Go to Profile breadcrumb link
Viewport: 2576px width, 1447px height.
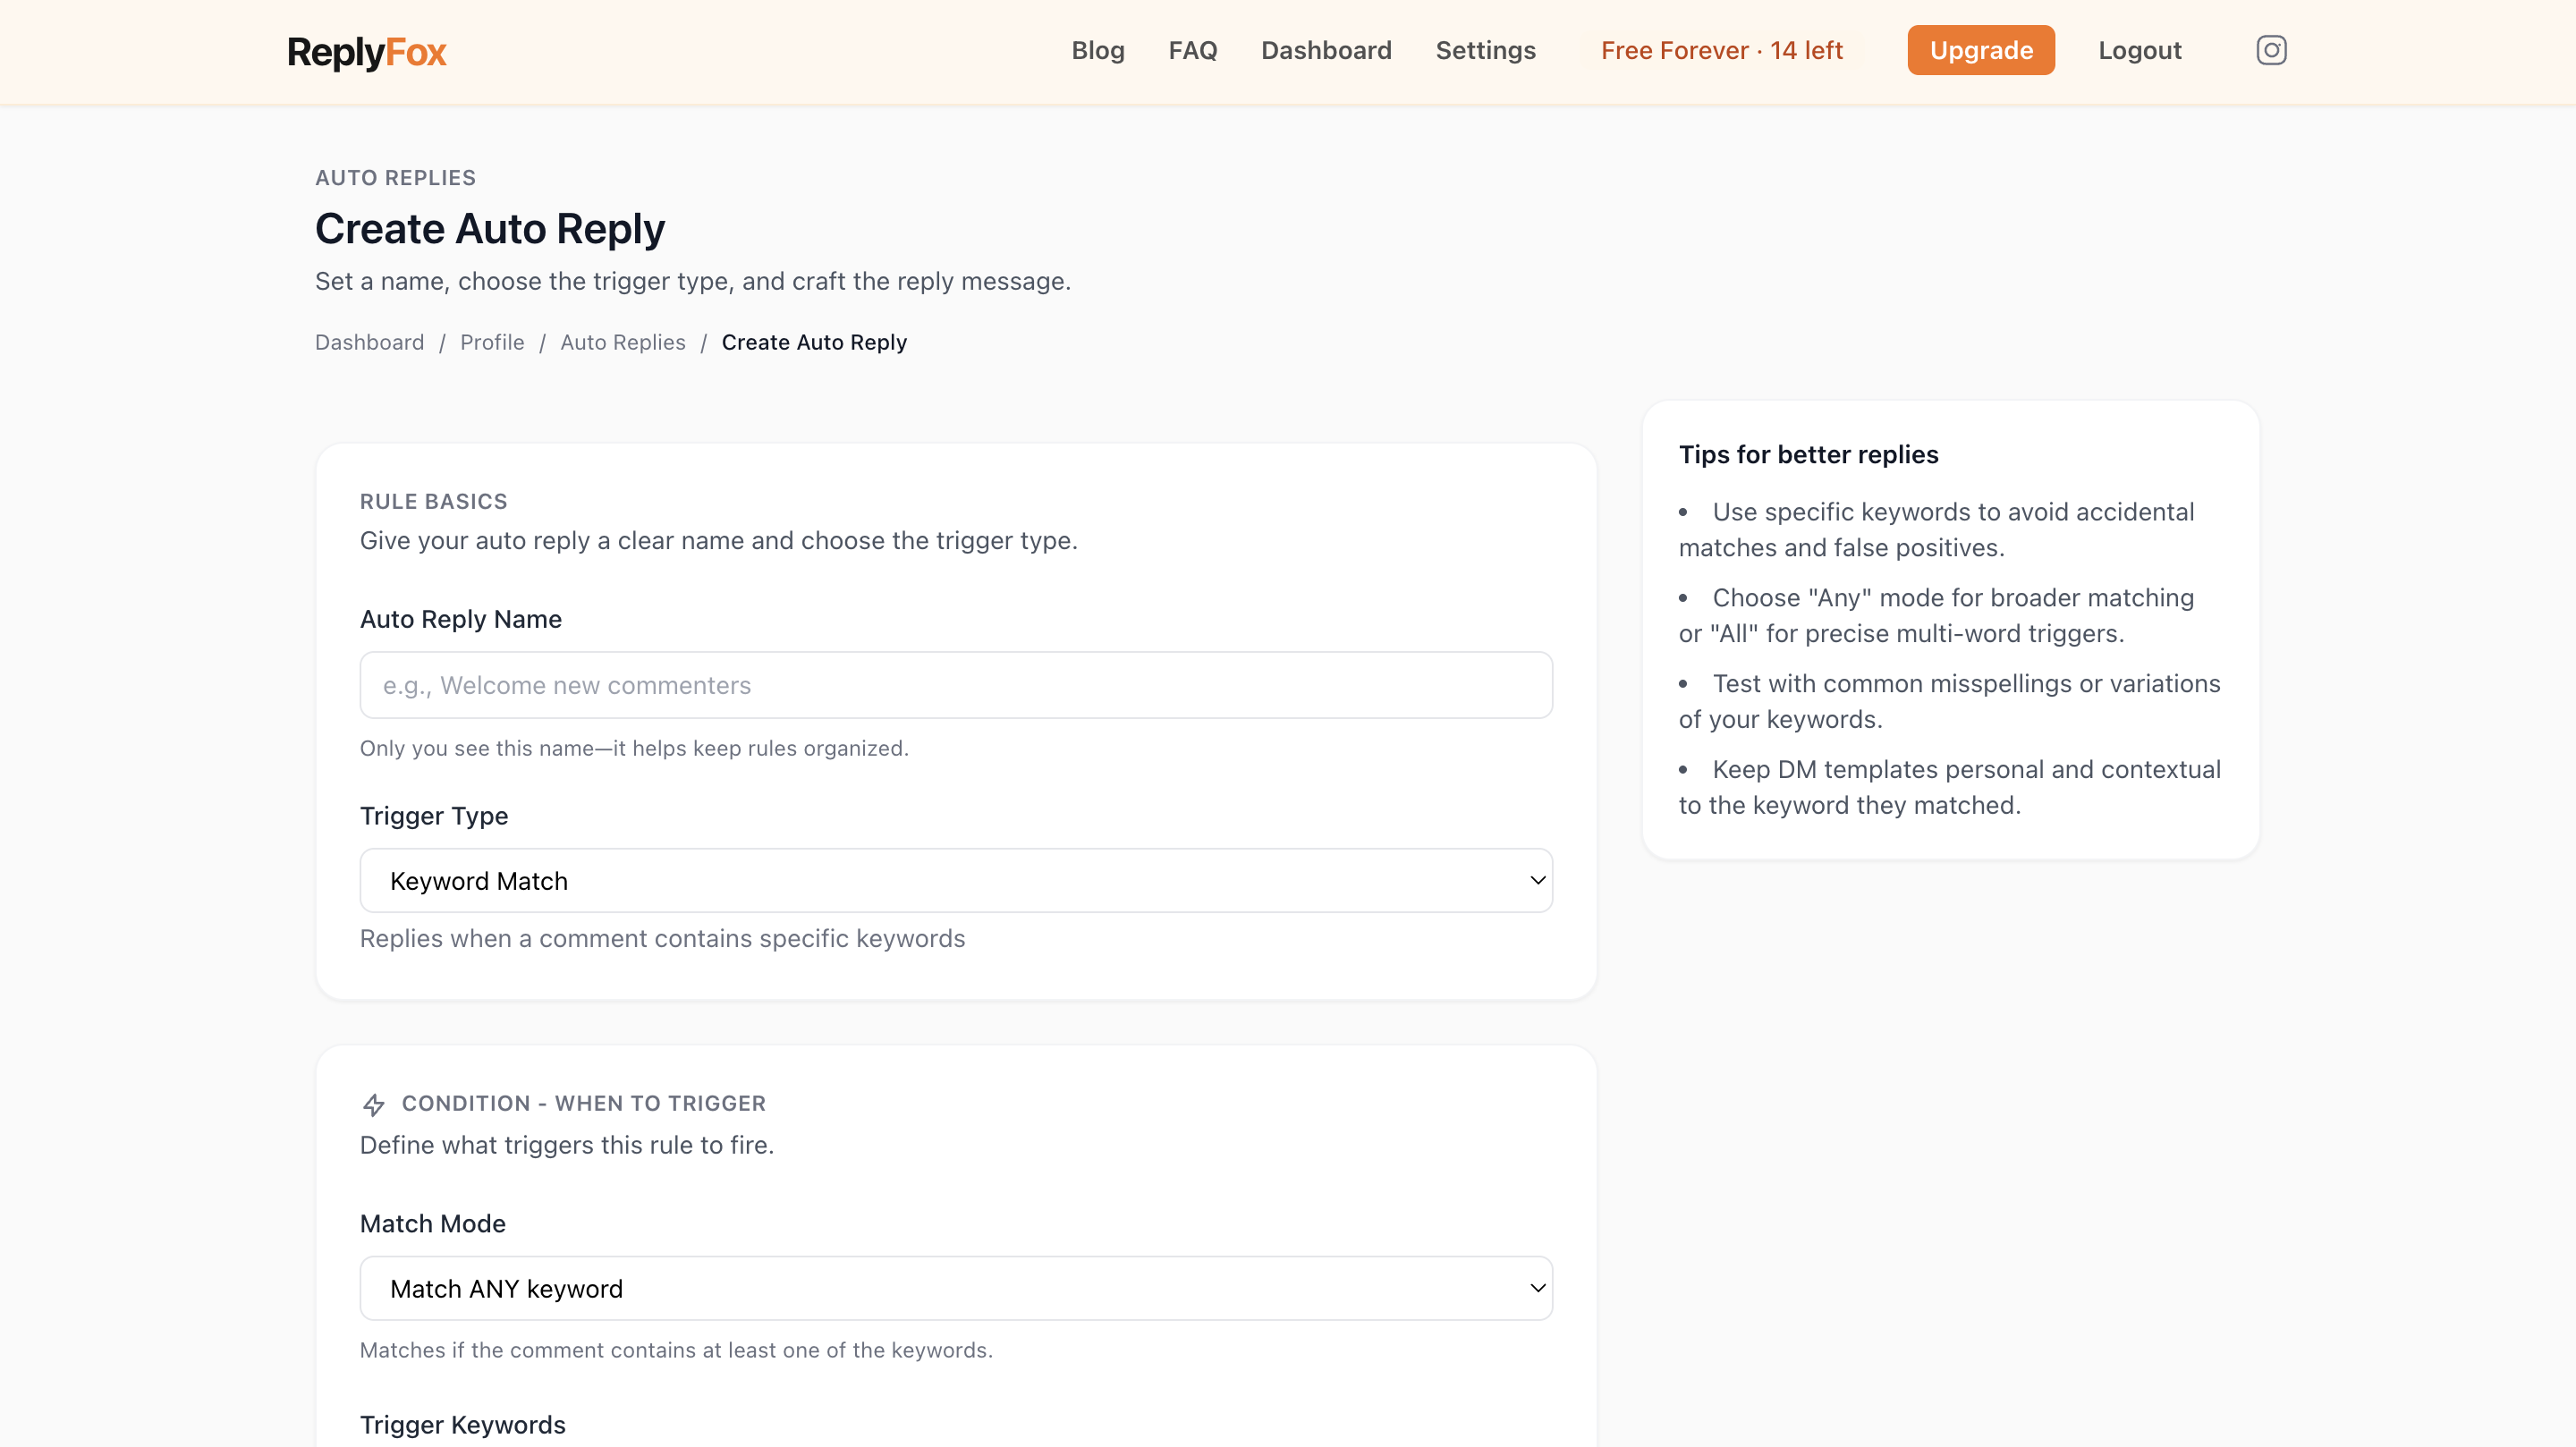point(491,342)
